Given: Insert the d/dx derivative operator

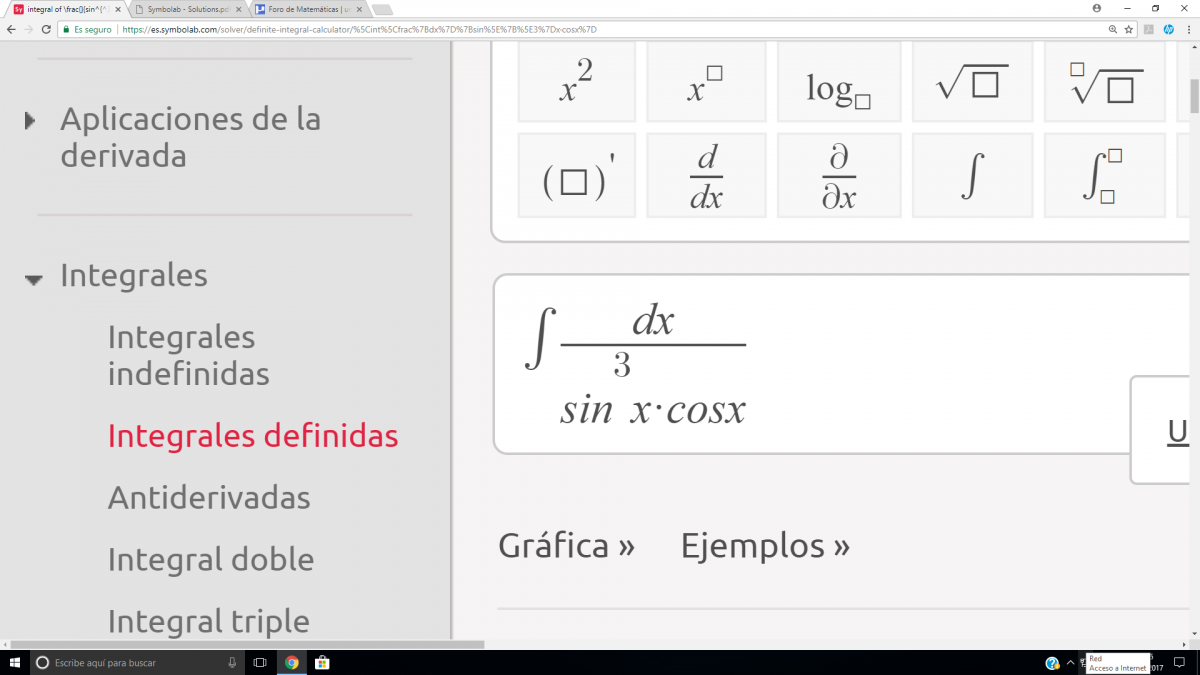Looking at the screenshot, I should [x=706, y=176].
